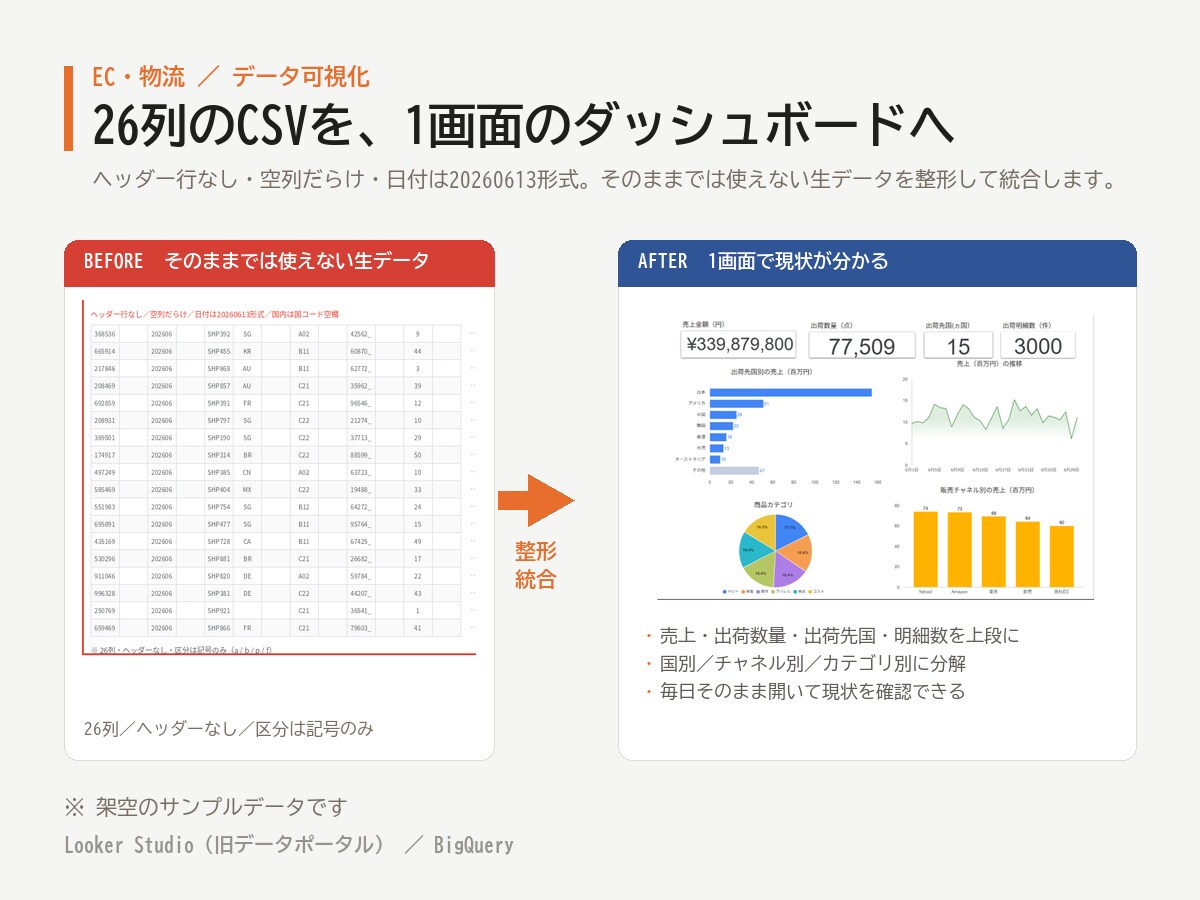Screen dimensions: 1200x900
Task: Click the 26列のCSVを main headline
Action: click(x=523, y=124)
